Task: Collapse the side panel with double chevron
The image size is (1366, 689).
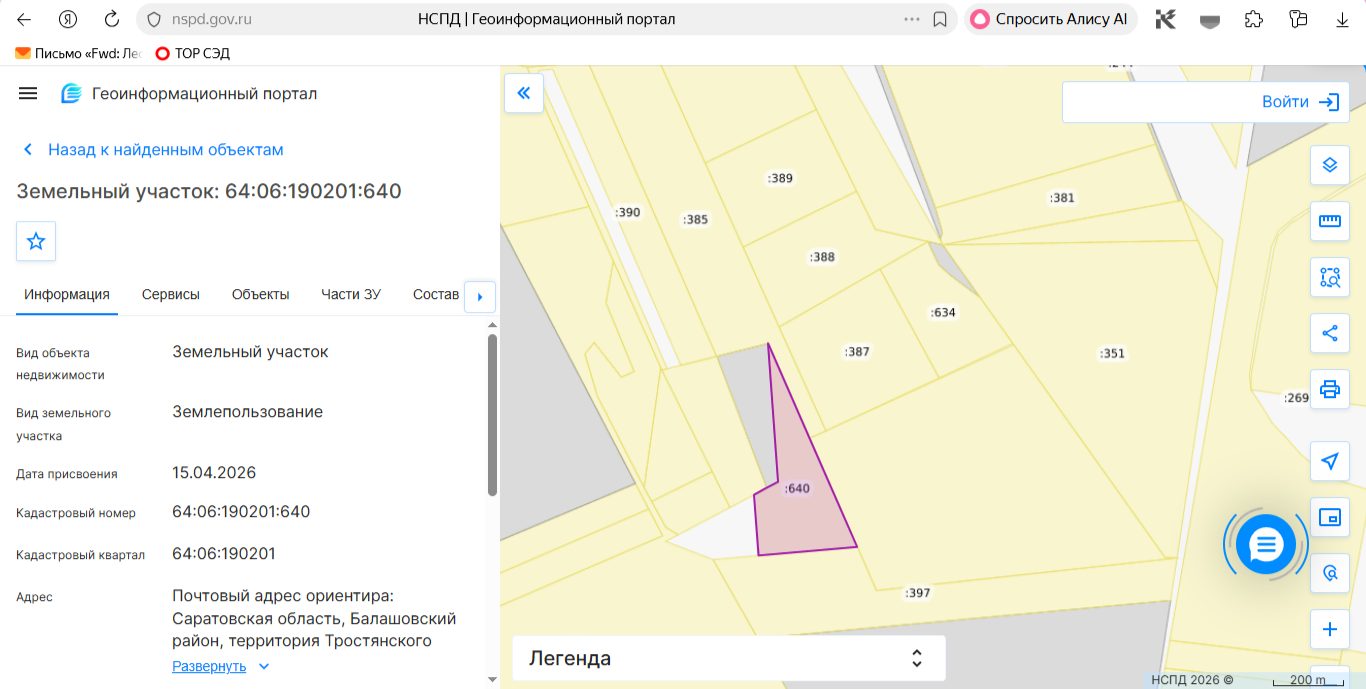Action: click(524, 93)
